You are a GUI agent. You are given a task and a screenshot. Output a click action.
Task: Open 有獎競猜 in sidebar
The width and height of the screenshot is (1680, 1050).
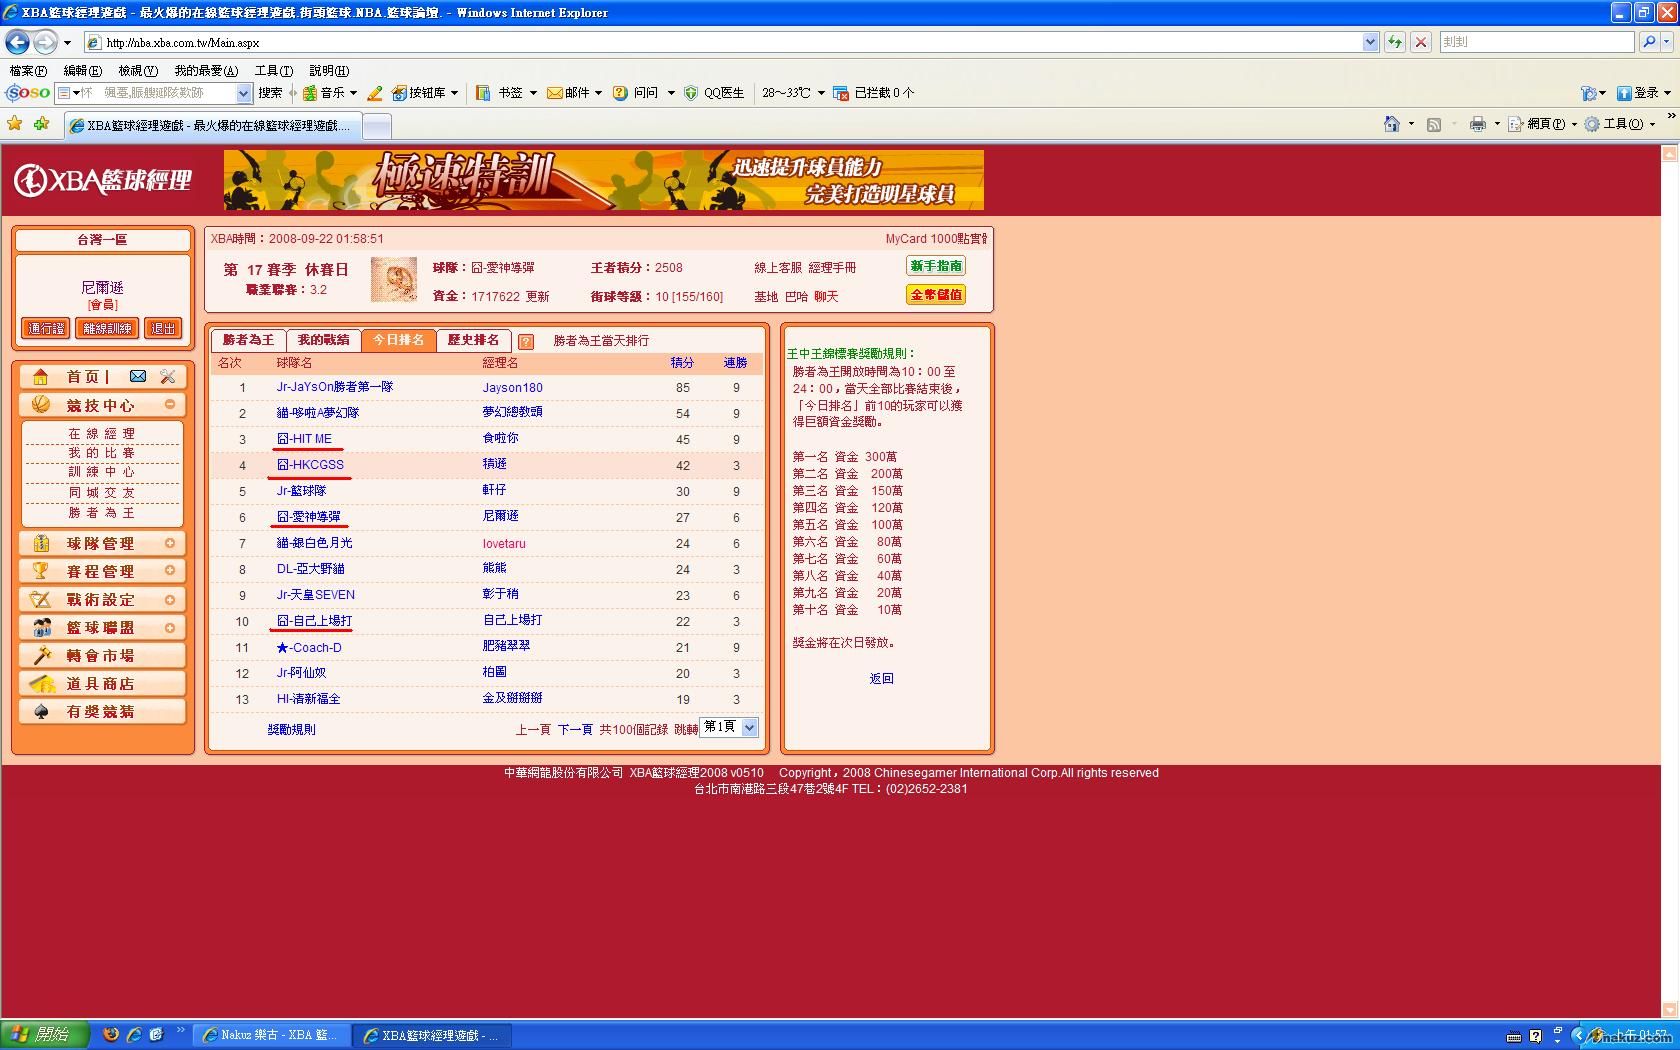102,712
